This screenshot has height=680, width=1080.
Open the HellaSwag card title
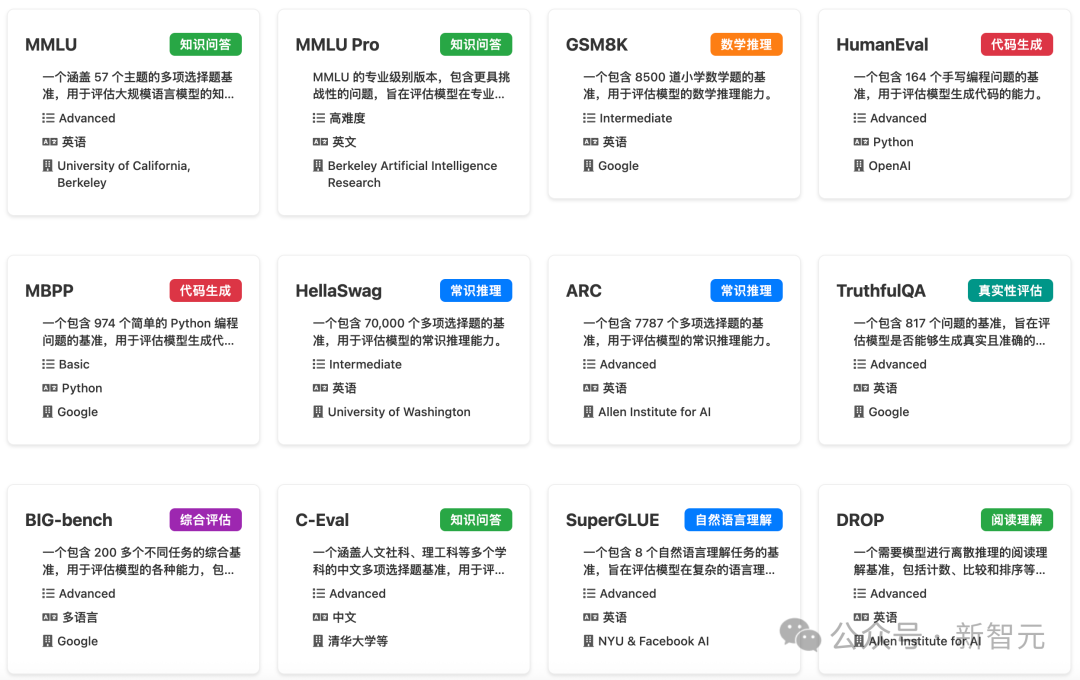coord(338,291)
